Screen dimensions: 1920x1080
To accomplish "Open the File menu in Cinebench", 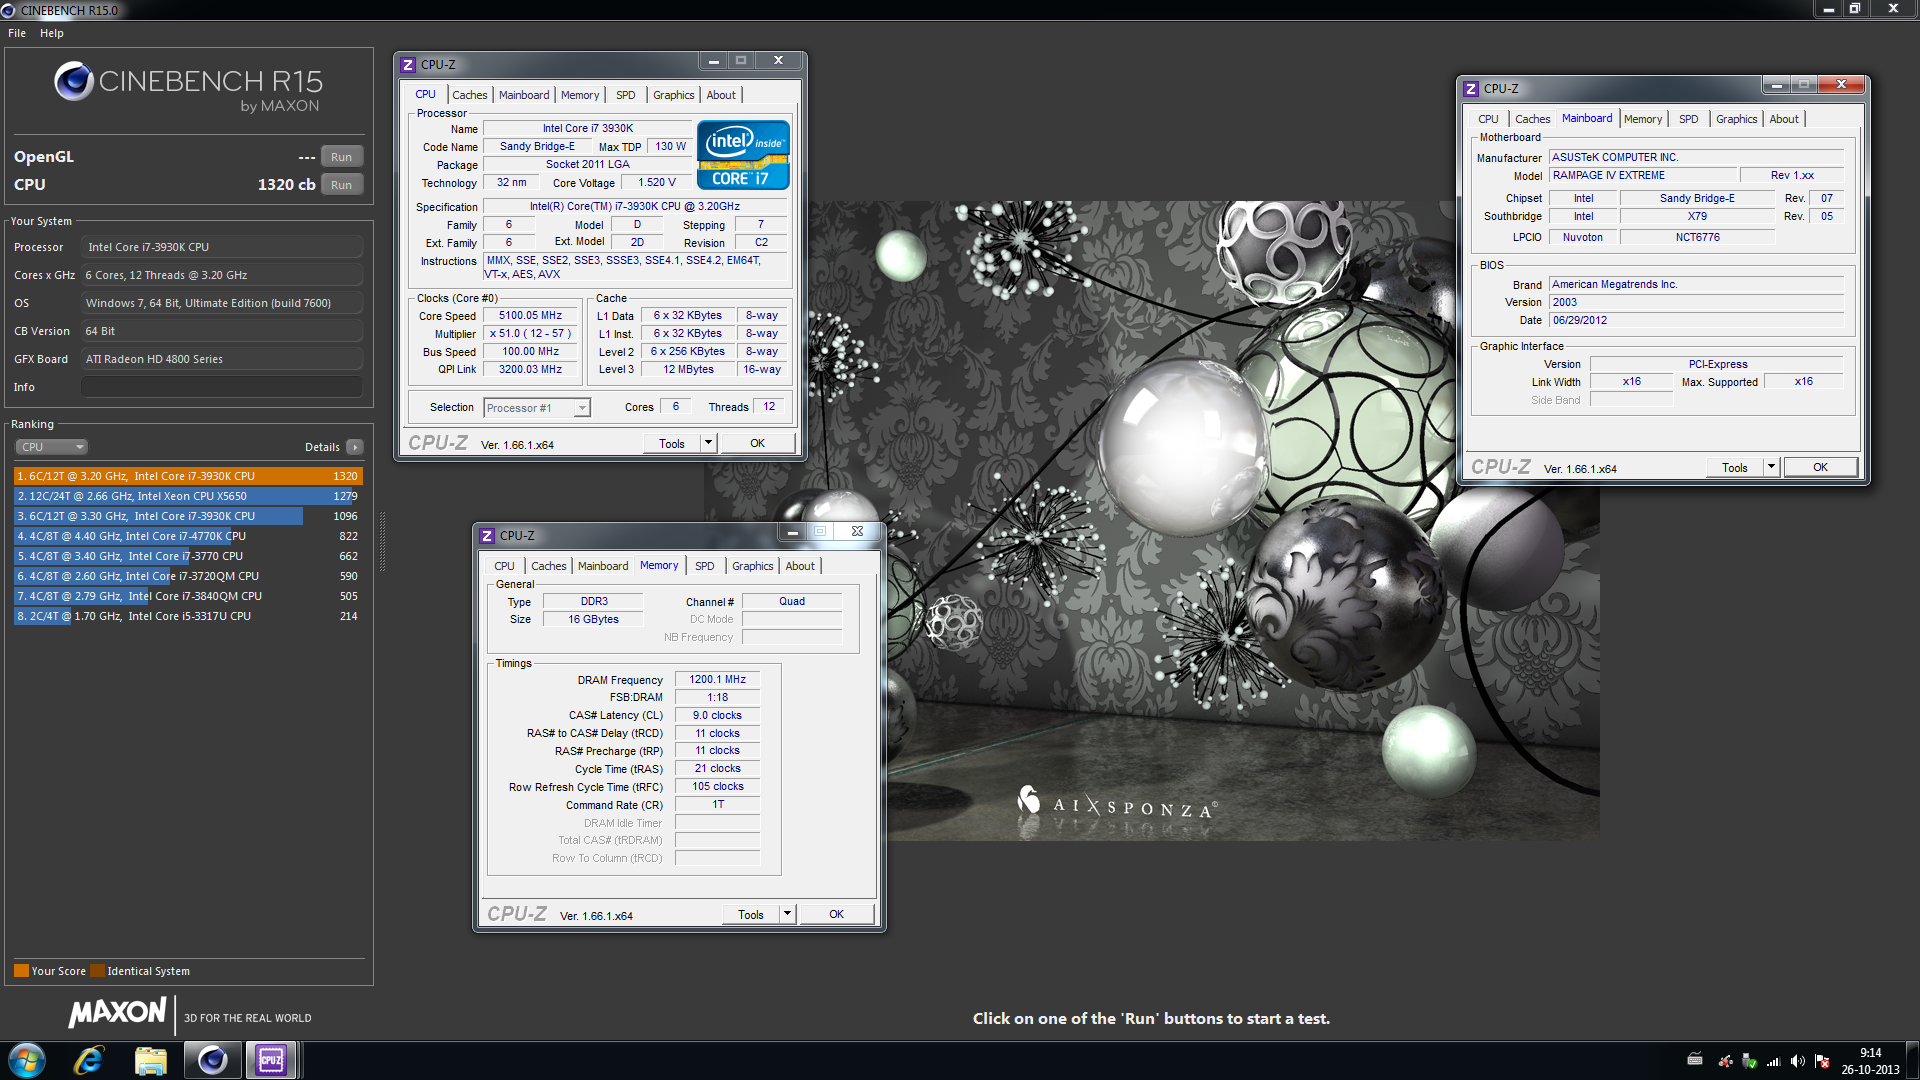I will pyautogui.click(x=17, y=33).
